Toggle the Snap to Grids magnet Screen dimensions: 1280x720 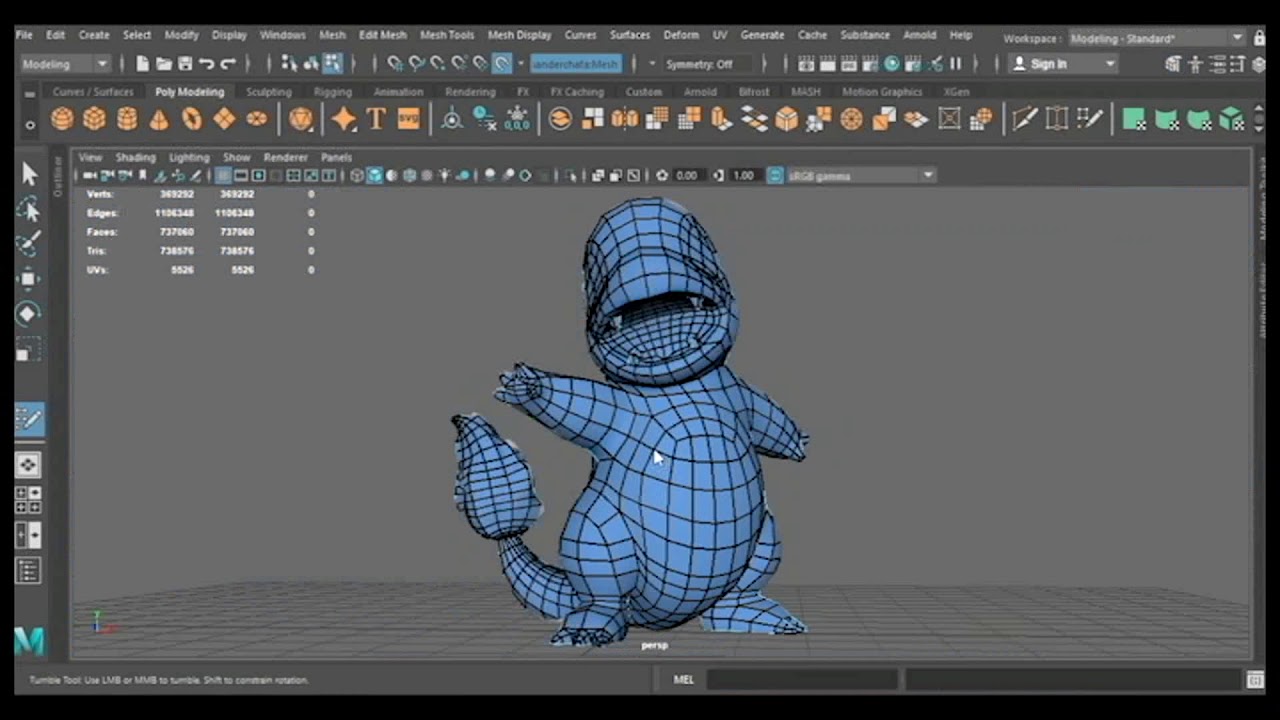(395, 64)
